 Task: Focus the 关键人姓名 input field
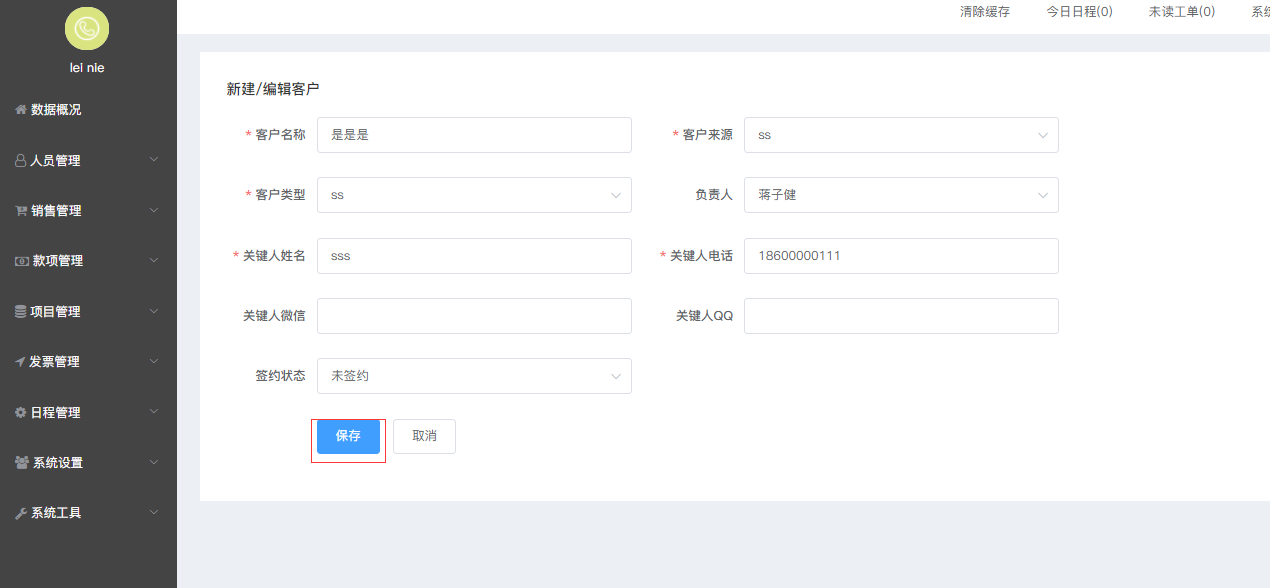tap(474, 256)
